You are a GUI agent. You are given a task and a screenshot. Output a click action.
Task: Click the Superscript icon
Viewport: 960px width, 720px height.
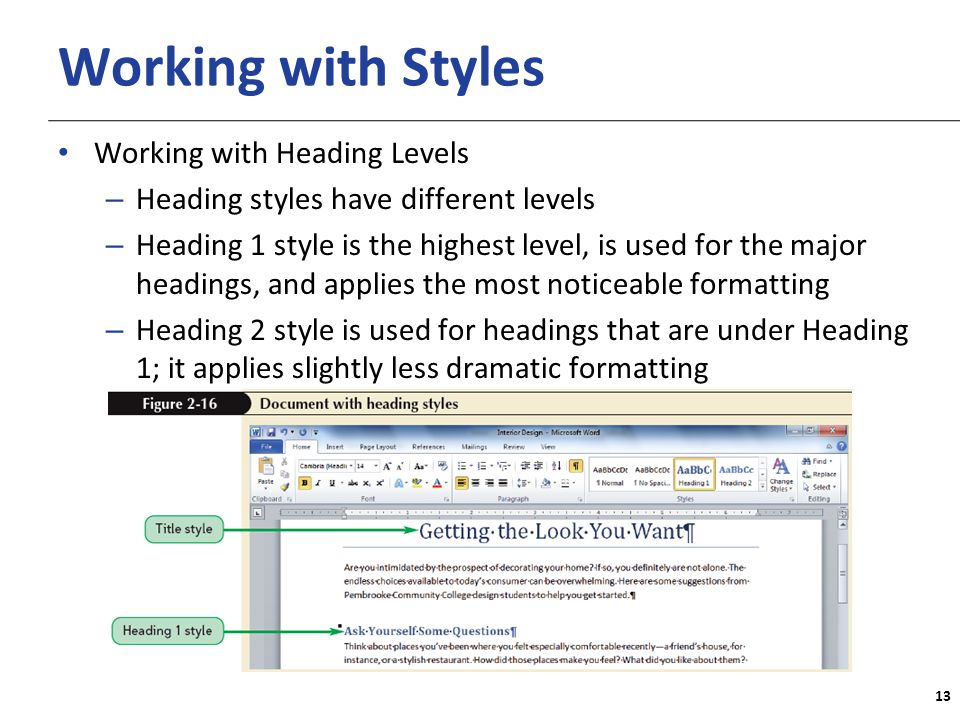click(380, 483)
